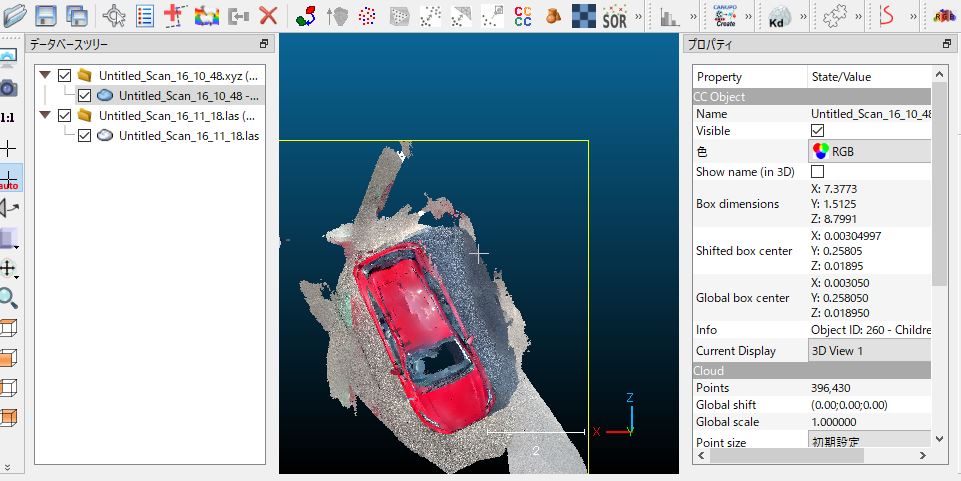Delete selected entity with red X icon
The width and height of the screenshot is (961, 481).
(268, 15)
